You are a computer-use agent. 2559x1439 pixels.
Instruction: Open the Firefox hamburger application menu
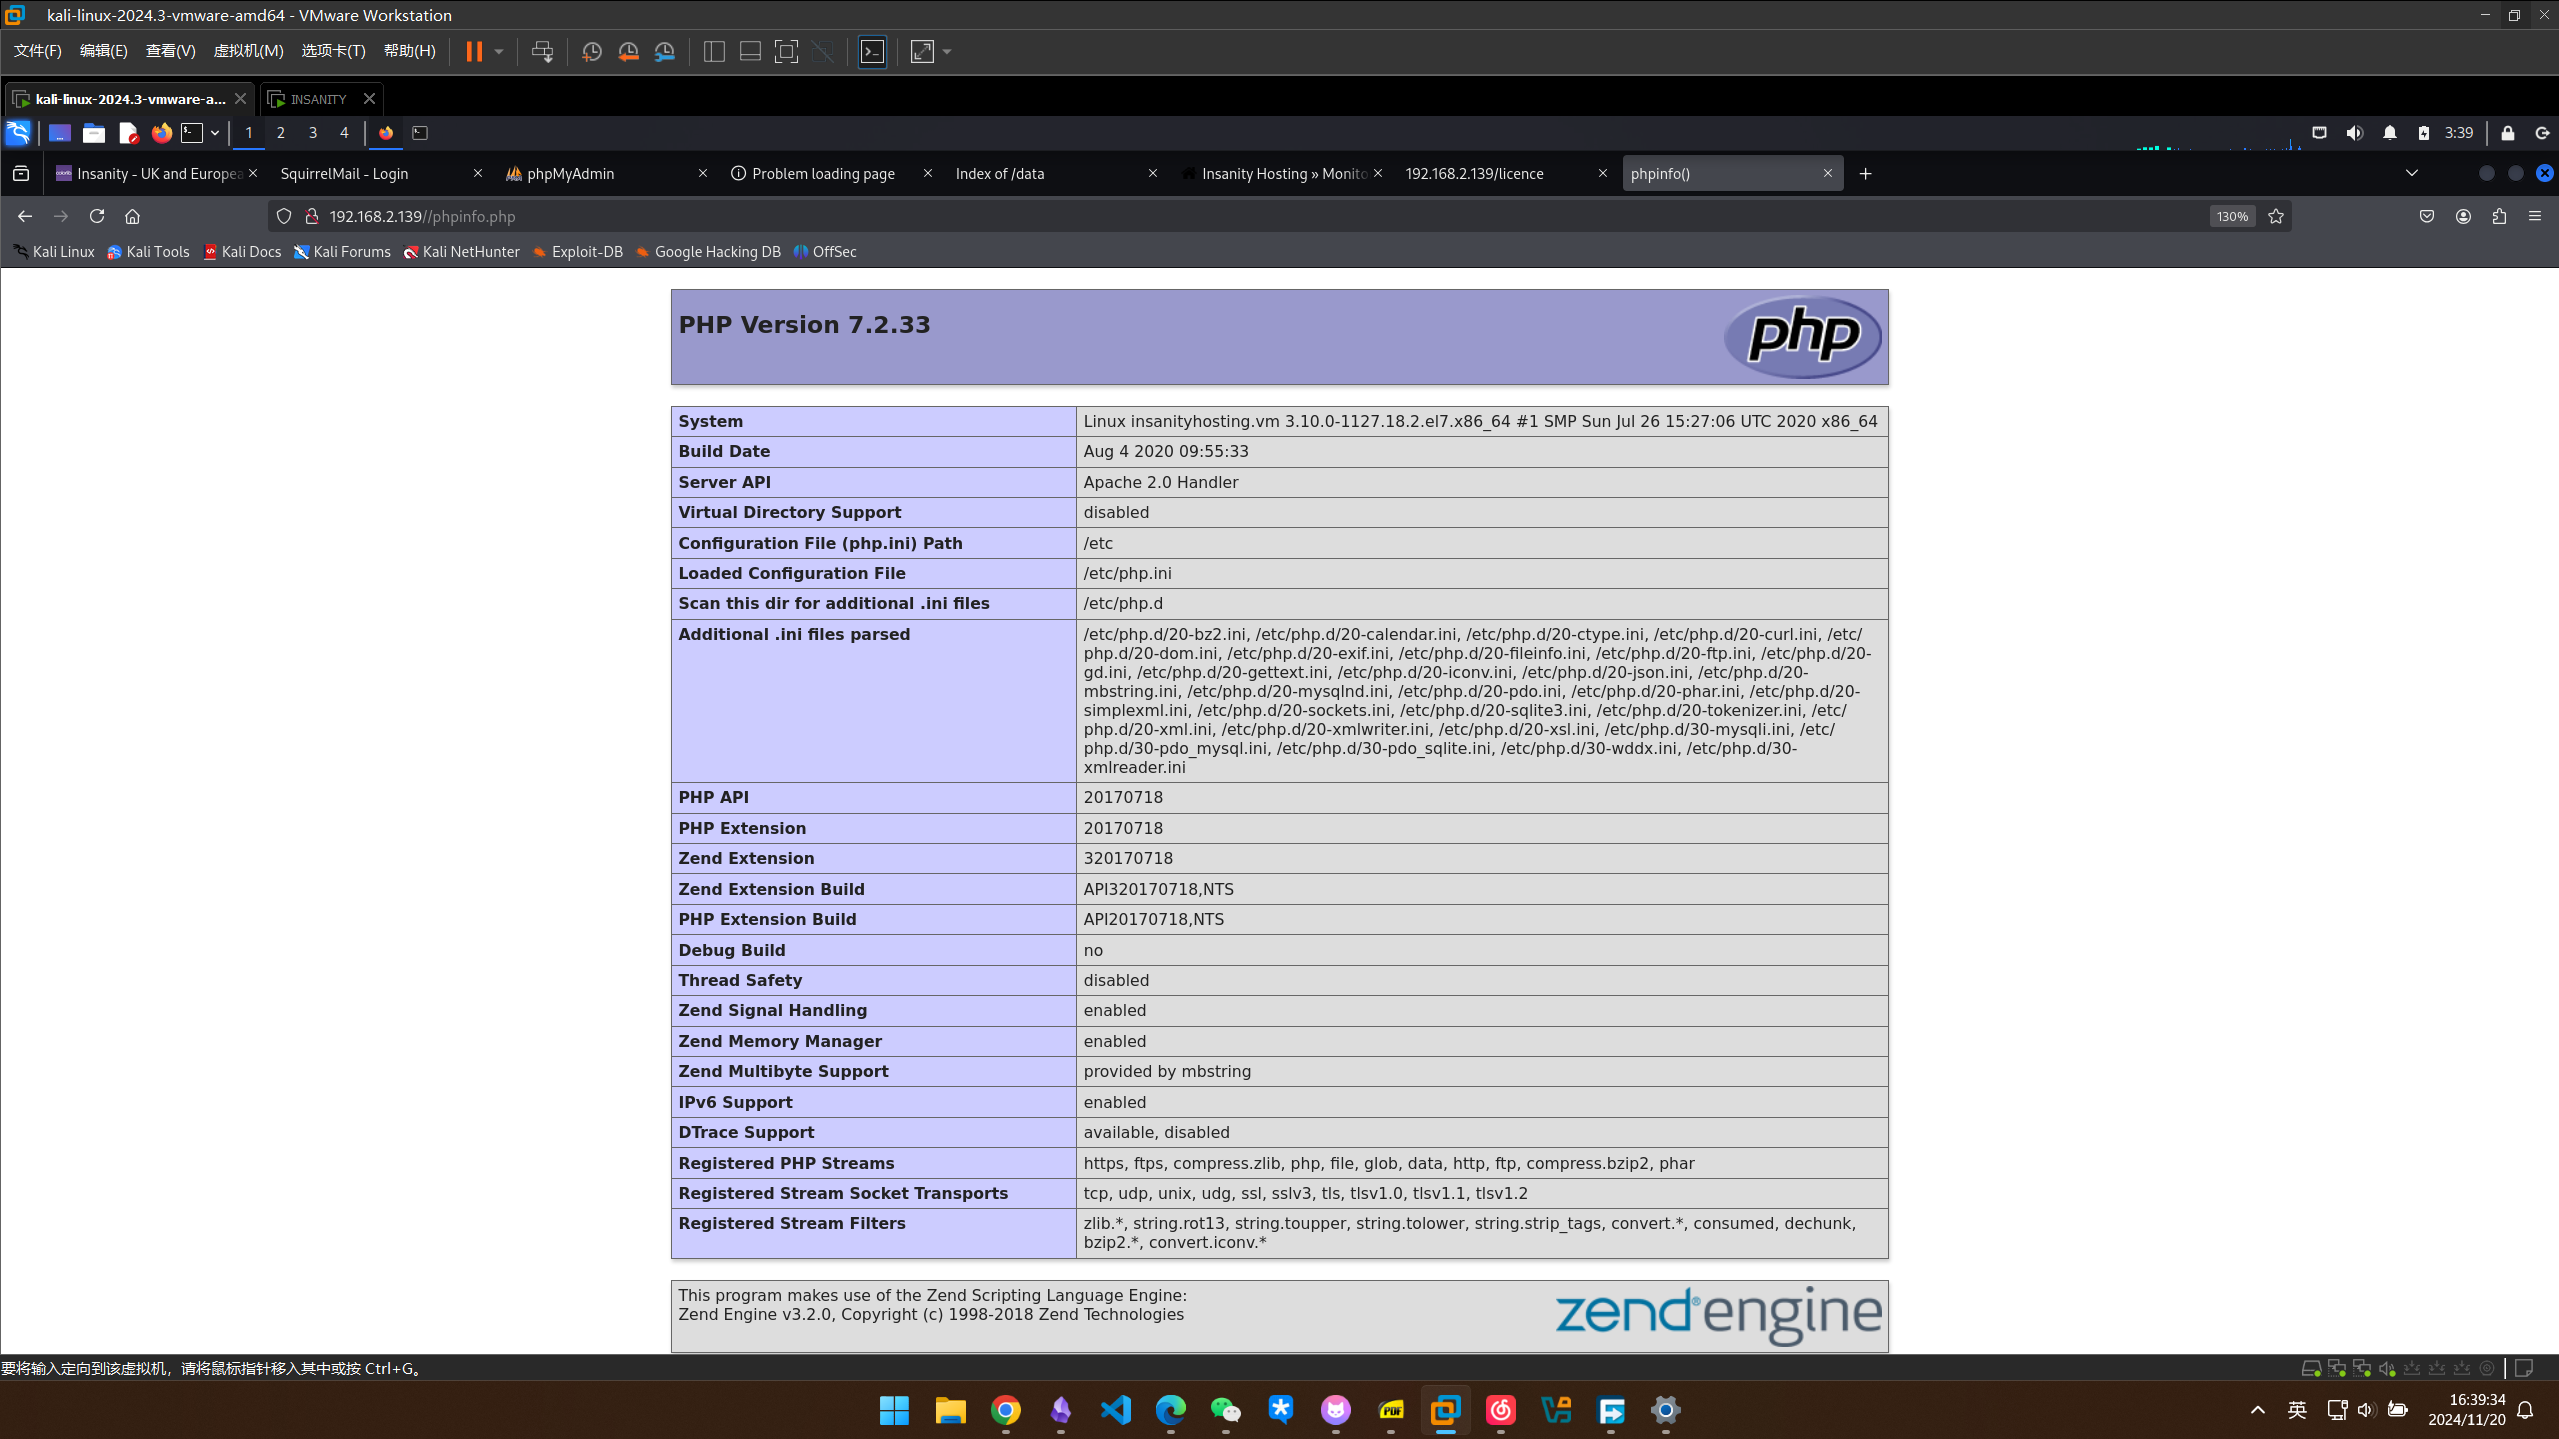pyautogui.click(x=2535, y=216)
